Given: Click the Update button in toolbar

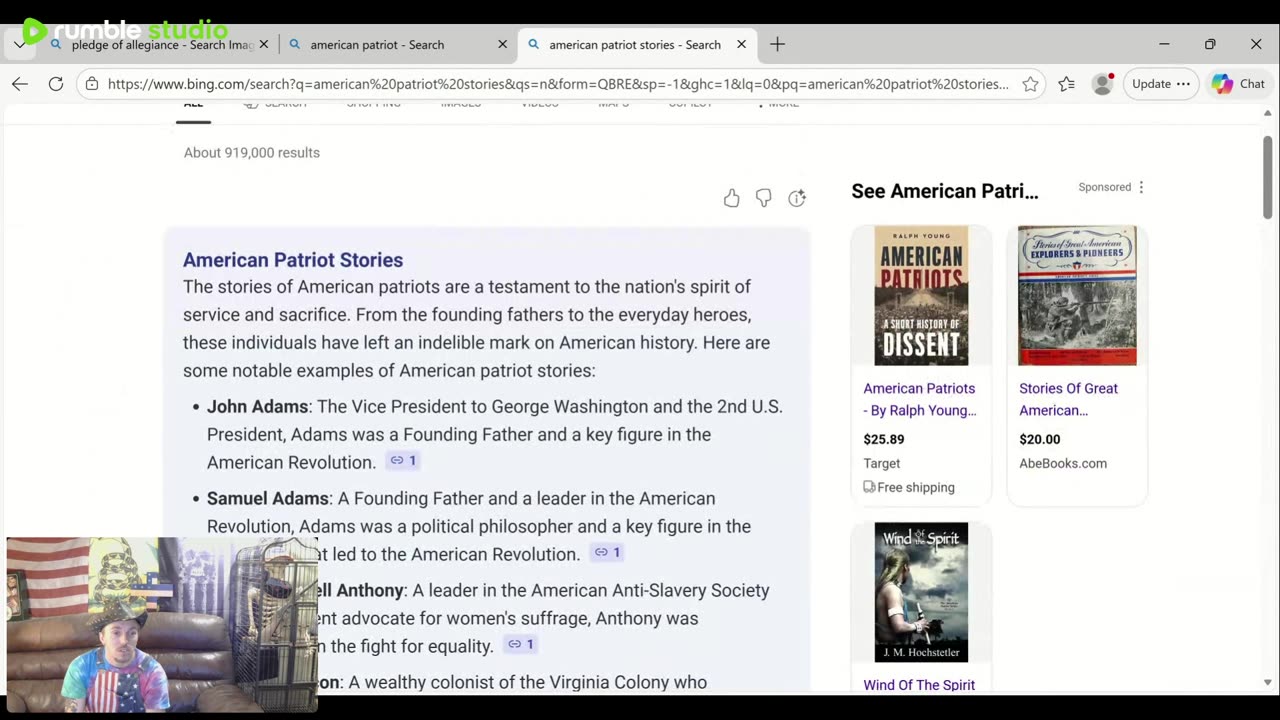Looking at the screenshot, I should (1160, 84).
